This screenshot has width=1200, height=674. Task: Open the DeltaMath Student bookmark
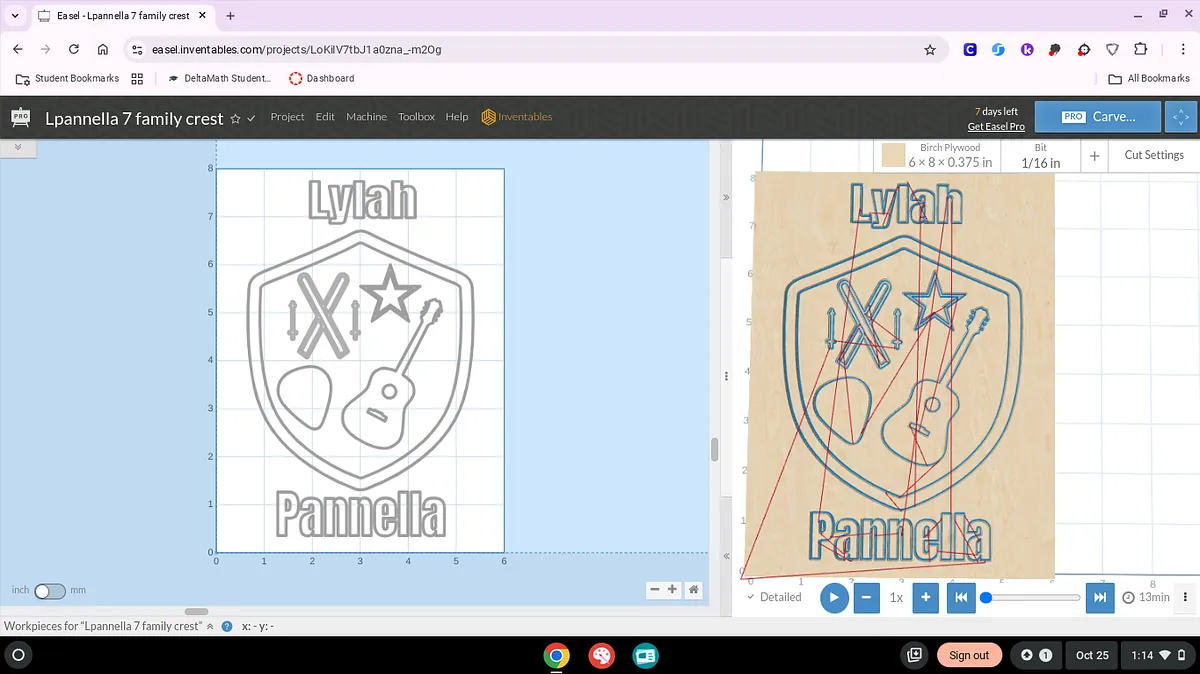click(219, 78)
